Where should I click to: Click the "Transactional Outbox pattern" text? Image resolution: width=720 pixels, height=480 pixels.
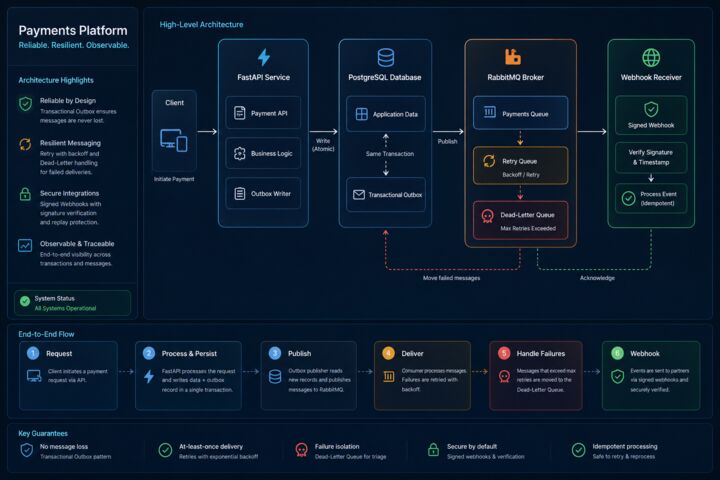(x=75, y=457)
